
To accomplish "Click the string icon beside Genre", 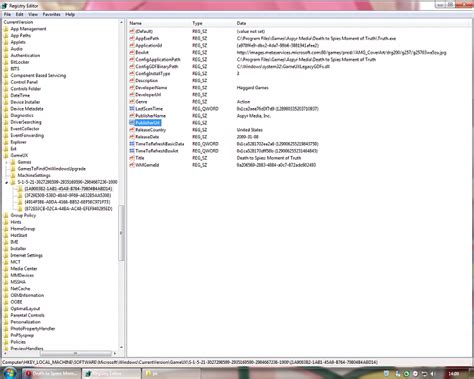I will pyautogui.click(x=132, y=102).
